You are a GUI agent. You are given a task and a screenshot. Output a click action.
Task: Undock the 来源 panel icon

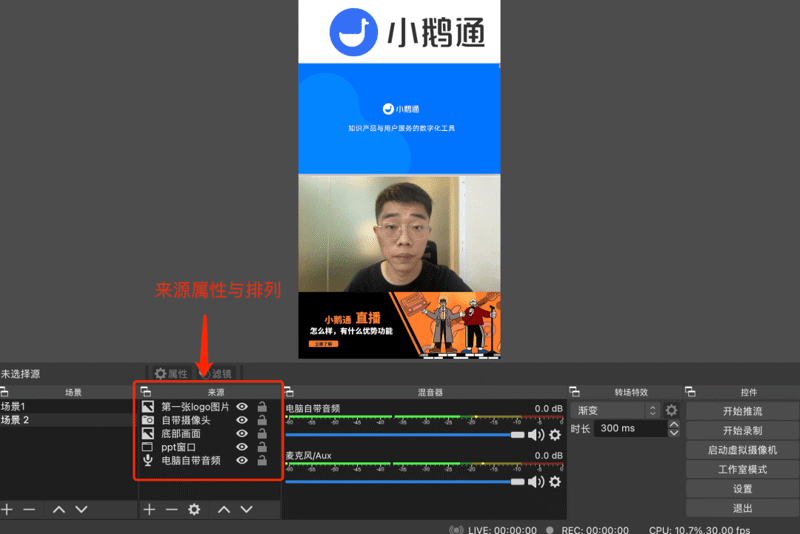145,392
